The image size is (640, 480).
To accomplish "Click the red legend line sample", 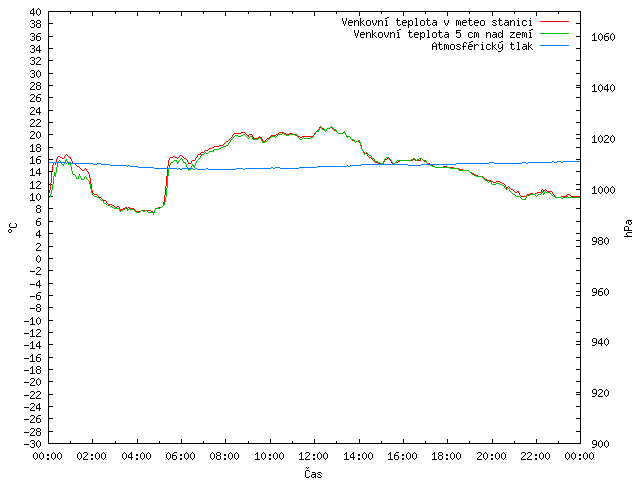I will pyautogui.click(x=554, y=21).
